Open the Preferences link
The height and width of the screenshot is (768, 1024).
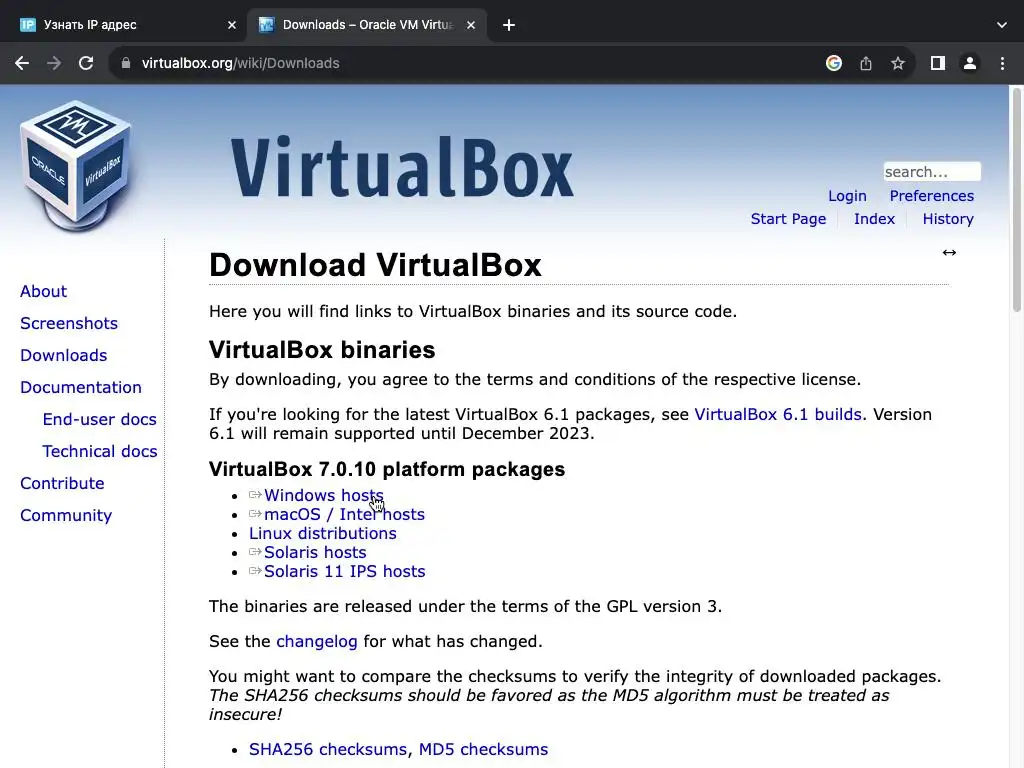931,196
